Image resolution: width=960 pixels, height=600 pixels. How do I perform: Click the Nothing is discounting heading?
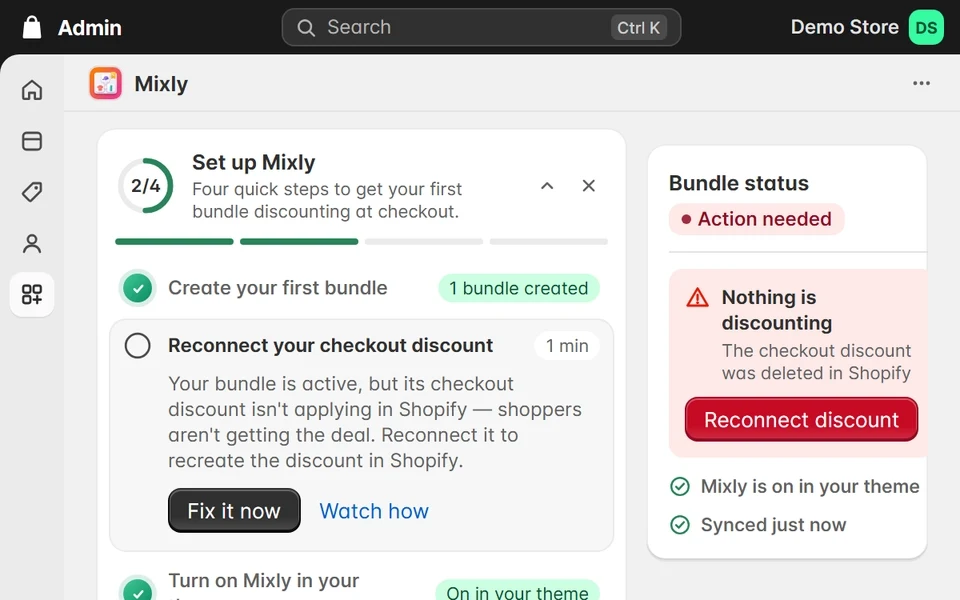tap(777, 310)
